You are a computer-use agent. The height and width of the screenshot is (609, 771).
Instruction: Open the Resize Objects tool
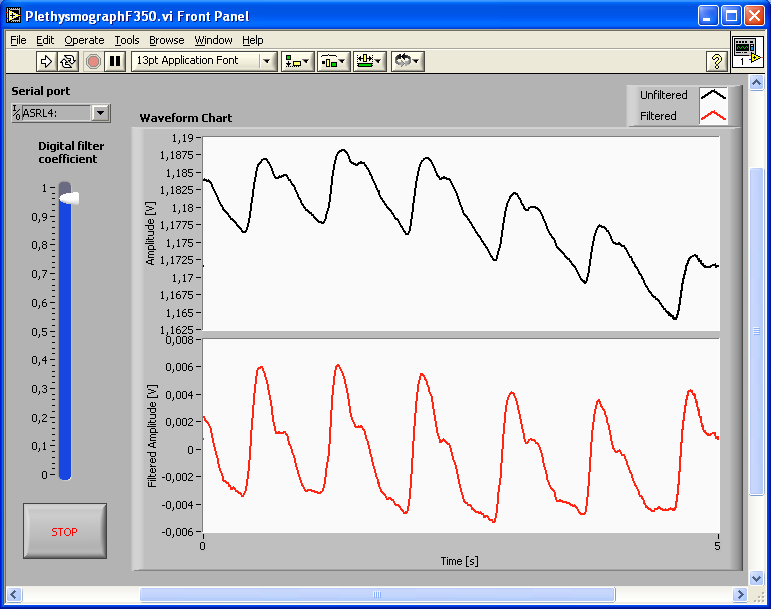(369, 61)
